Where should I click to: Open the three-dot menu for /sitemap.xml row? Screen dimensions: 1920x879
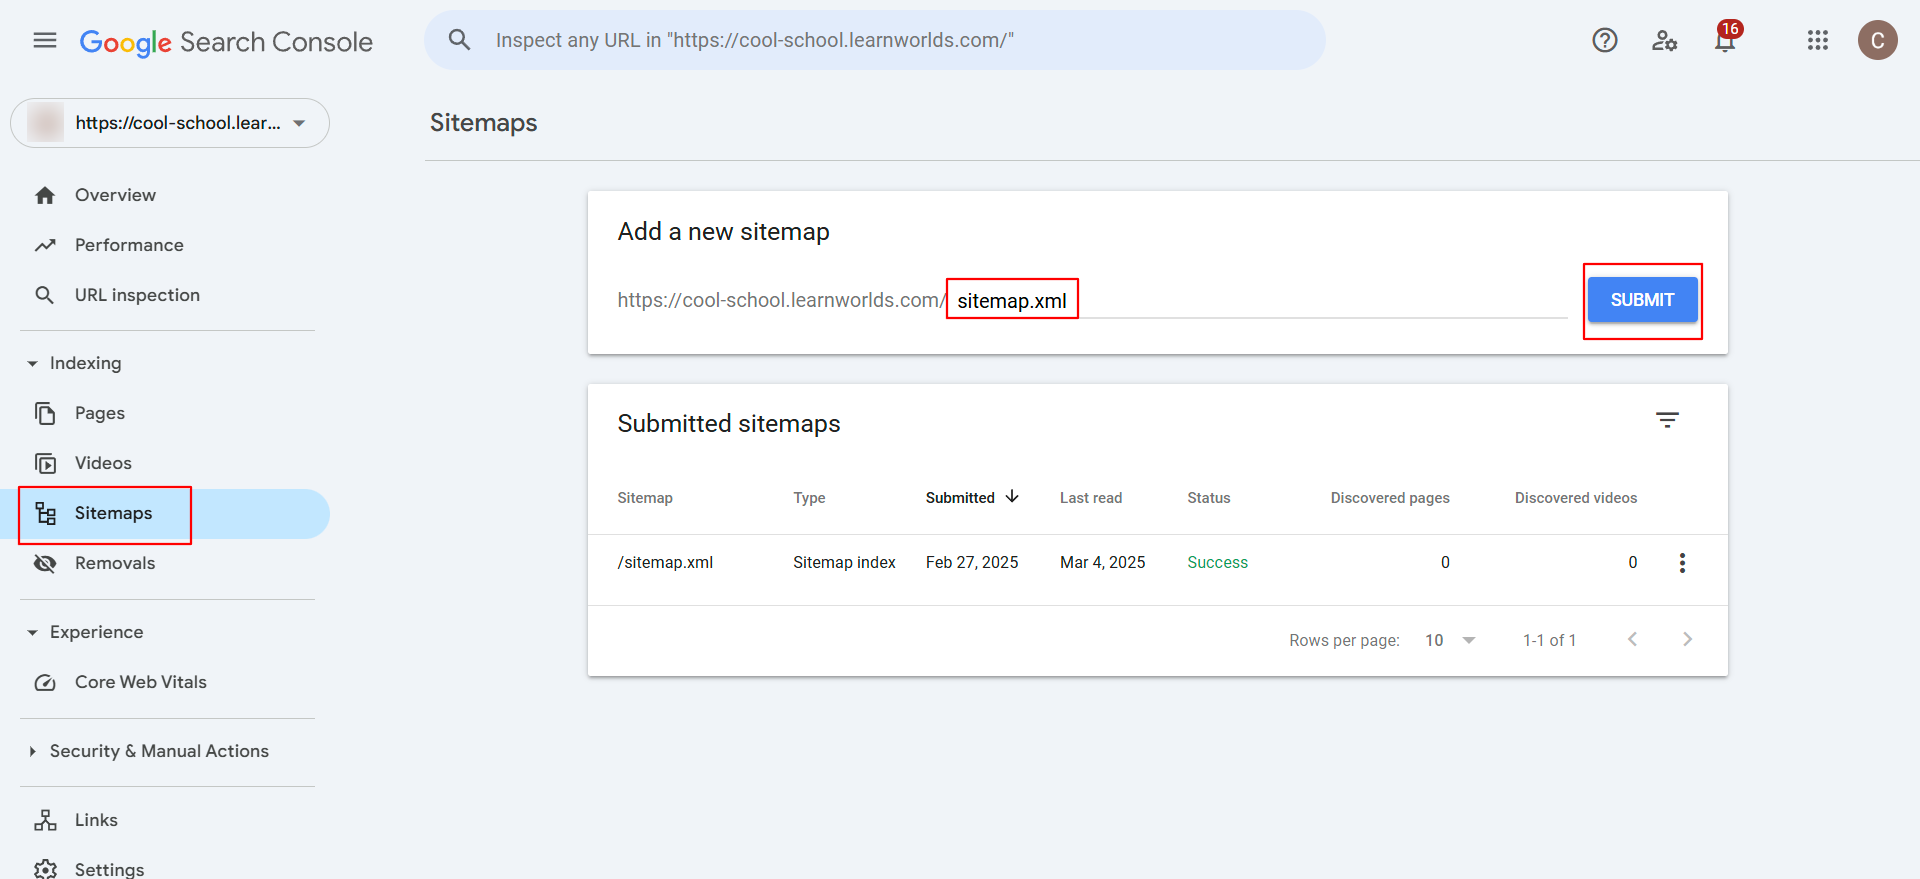coord(1682,563)
